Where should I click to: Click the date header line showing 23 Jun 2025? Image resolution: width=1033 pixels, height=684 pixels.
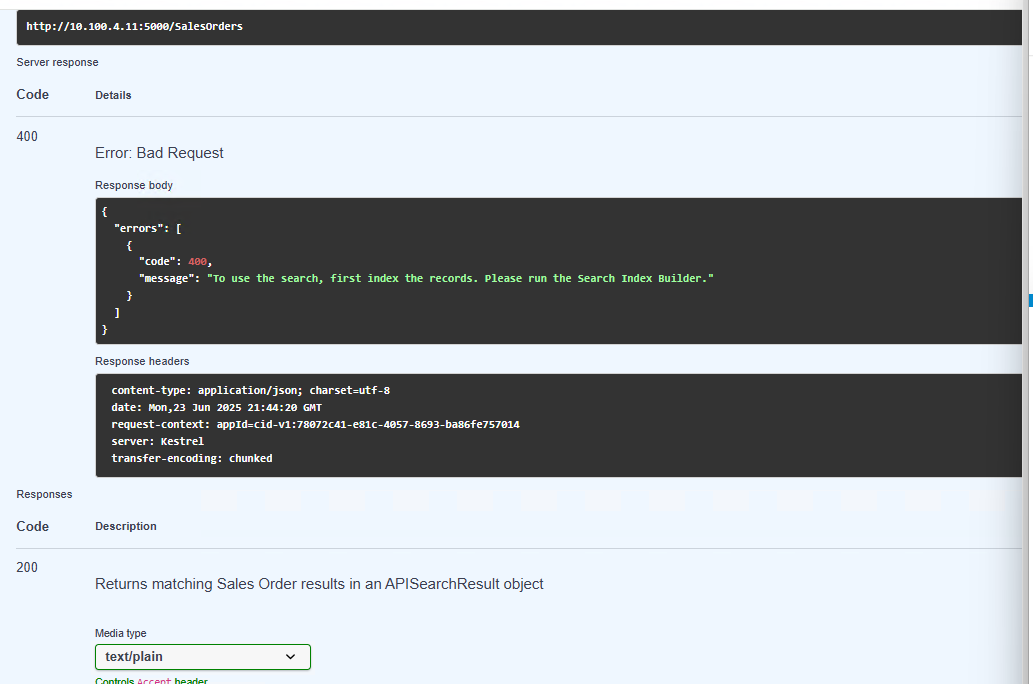click(x=217, y=407)
